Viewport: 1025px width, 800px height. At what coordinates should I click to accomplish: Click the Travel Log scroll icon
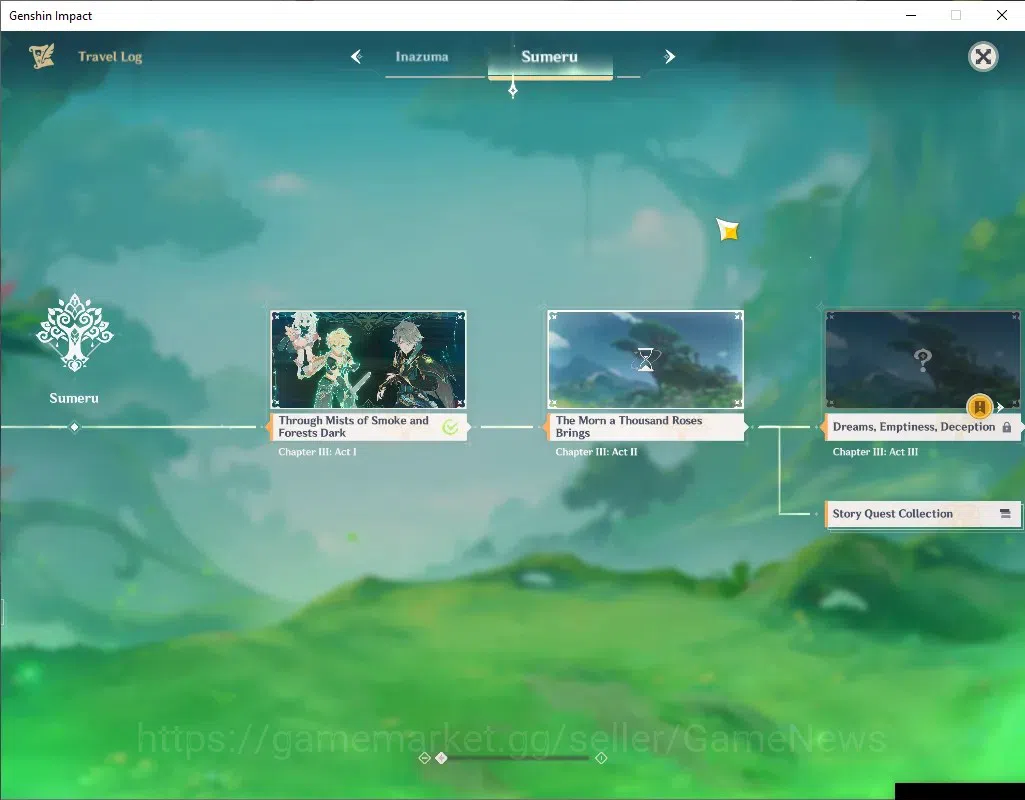pos(42,56)
